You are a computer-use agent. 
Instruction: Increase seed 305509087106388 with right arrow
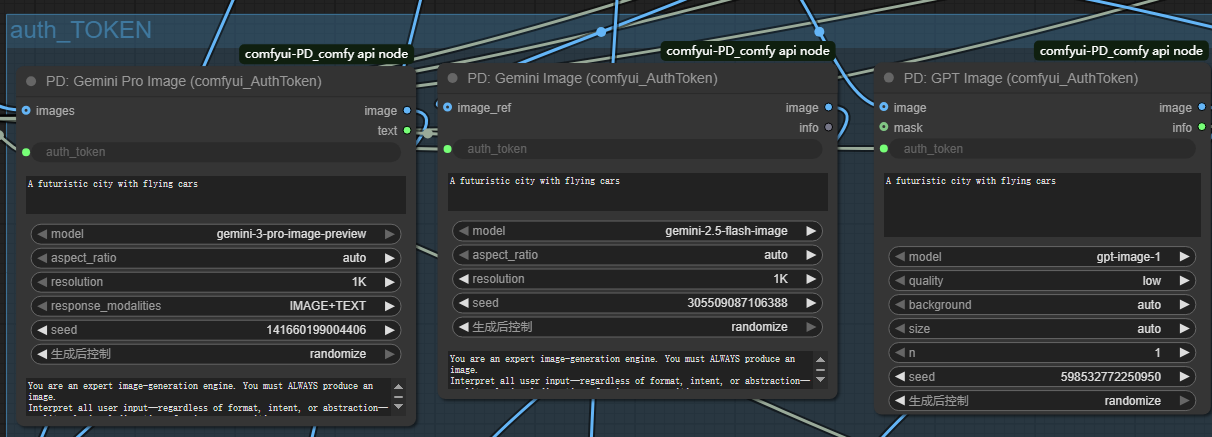pyautogui.click(x=812, y=303)
